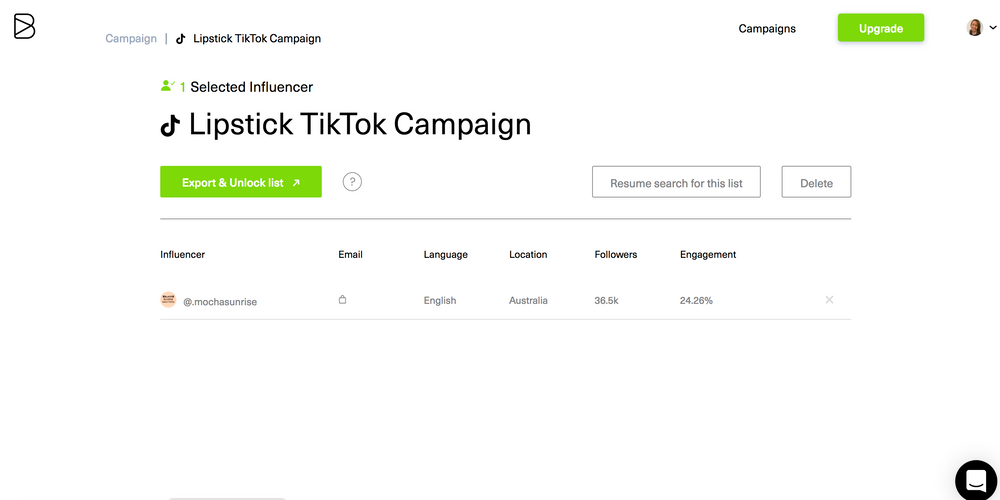
Task: Click Export & Unlock list button
Action: tap(241, 182)
